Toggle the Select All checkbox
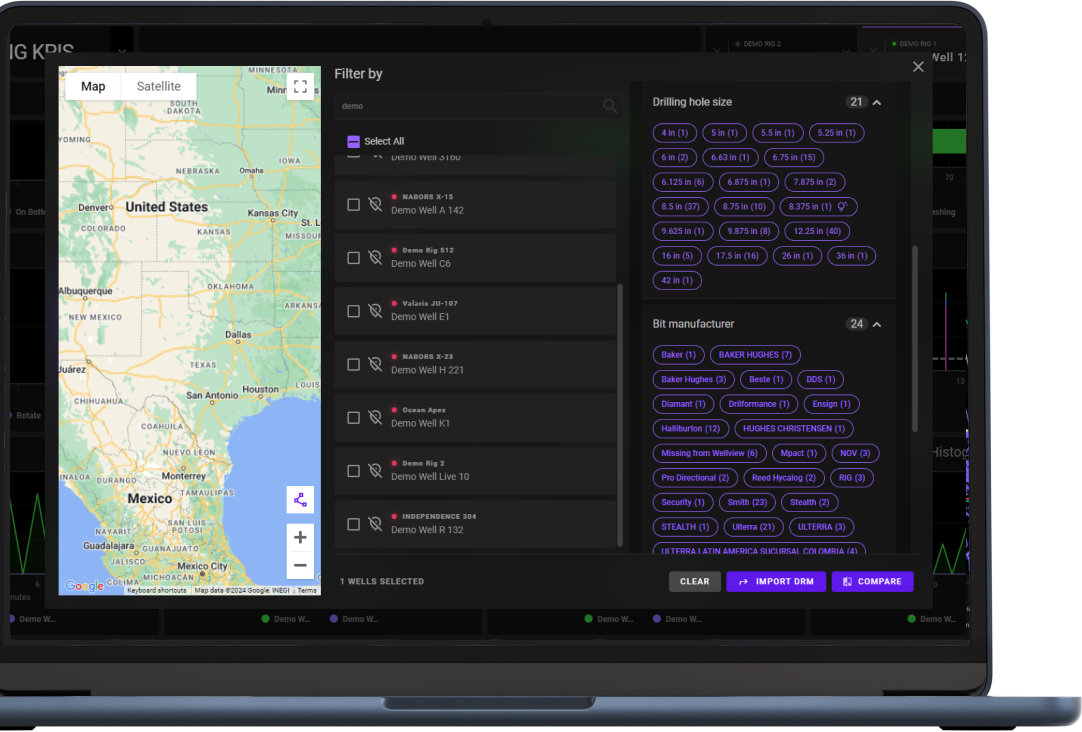Viewport: 1082px width, 732px height. [x=353, y=141]
